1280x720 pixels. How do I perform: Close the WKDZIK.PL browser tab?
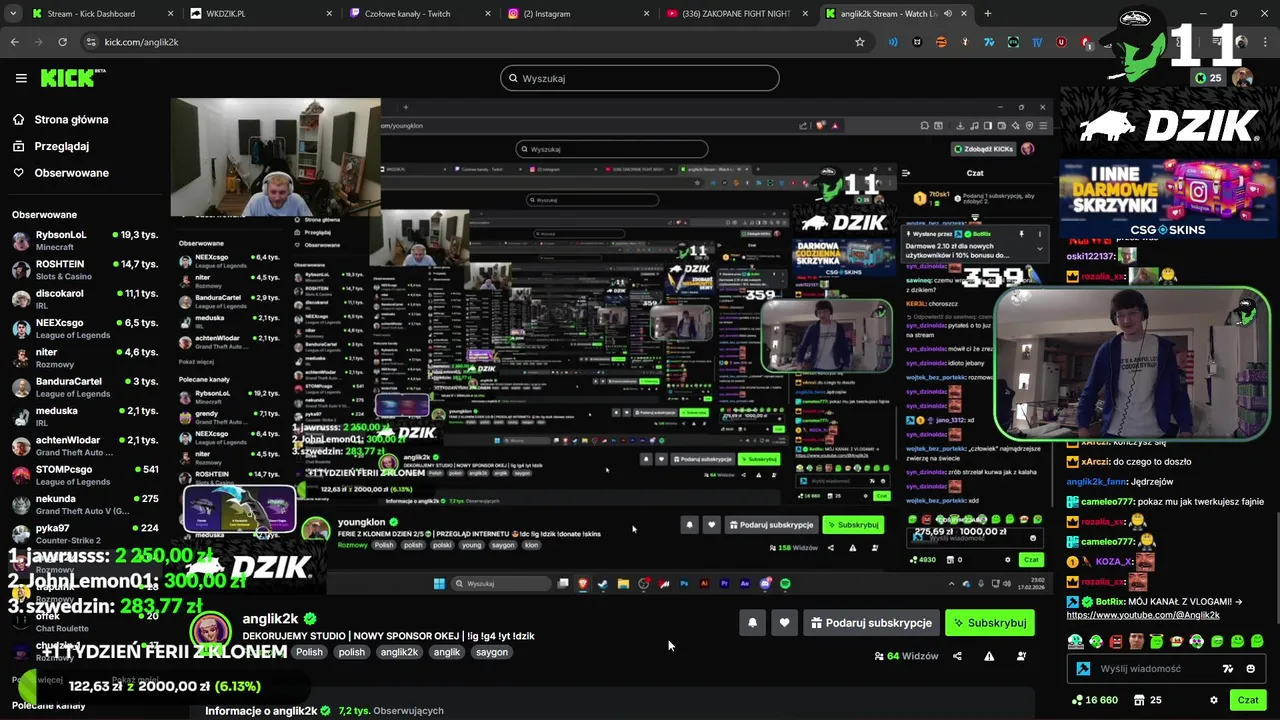click(330, 14)
